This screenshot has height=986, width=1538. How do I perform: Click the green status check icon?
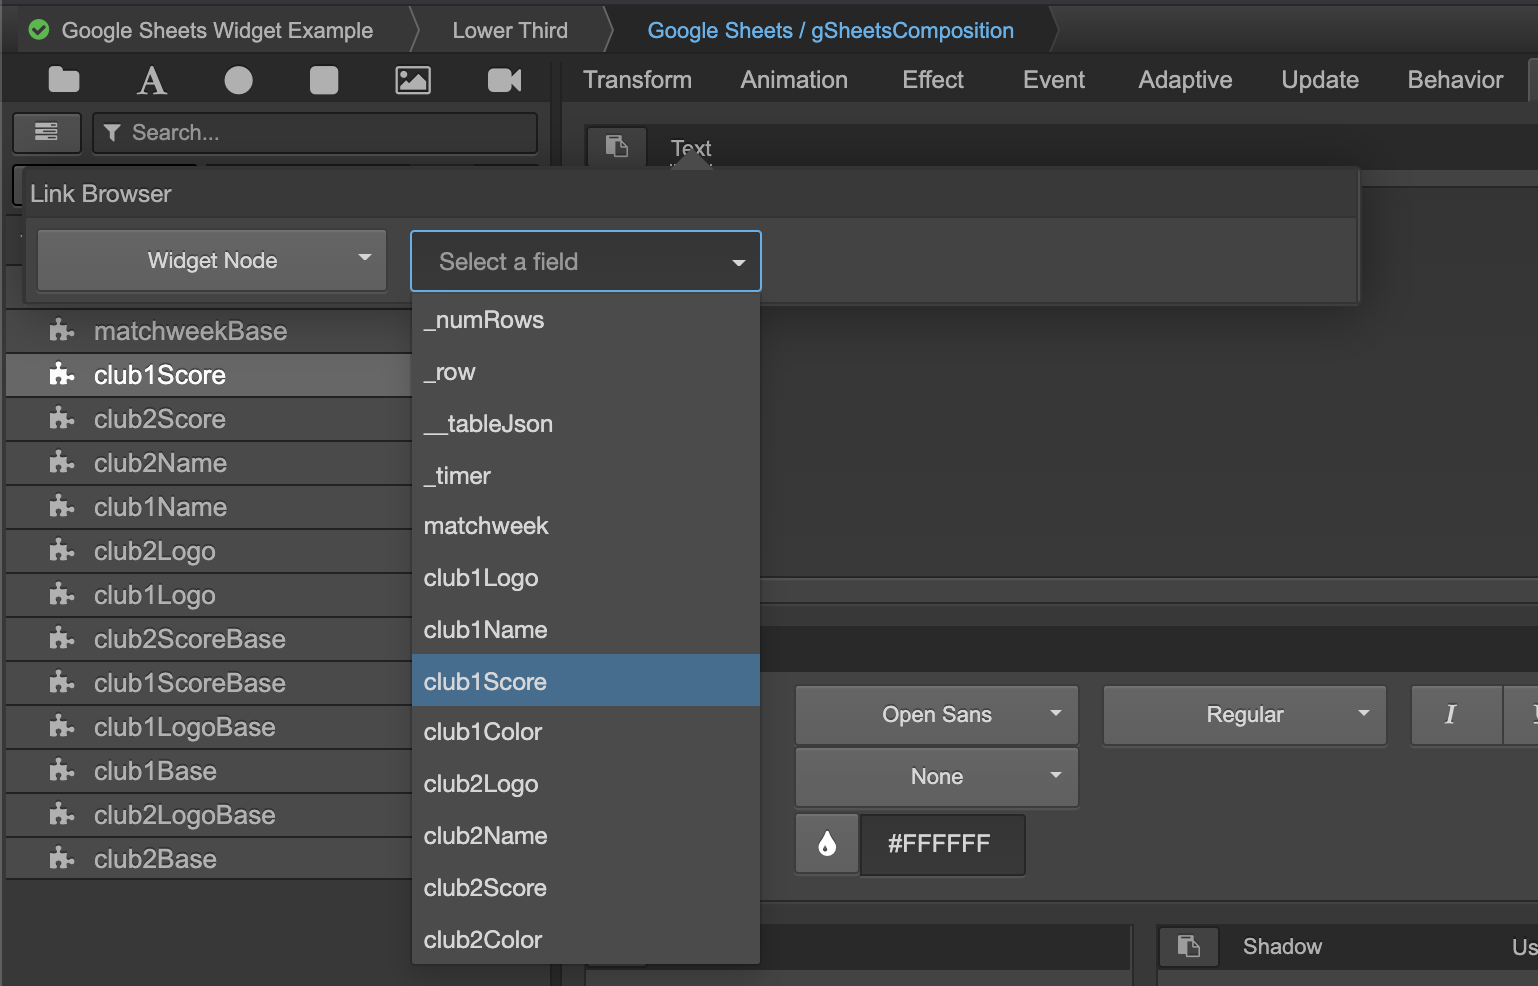pyautogui.click(x=39, y=30)
